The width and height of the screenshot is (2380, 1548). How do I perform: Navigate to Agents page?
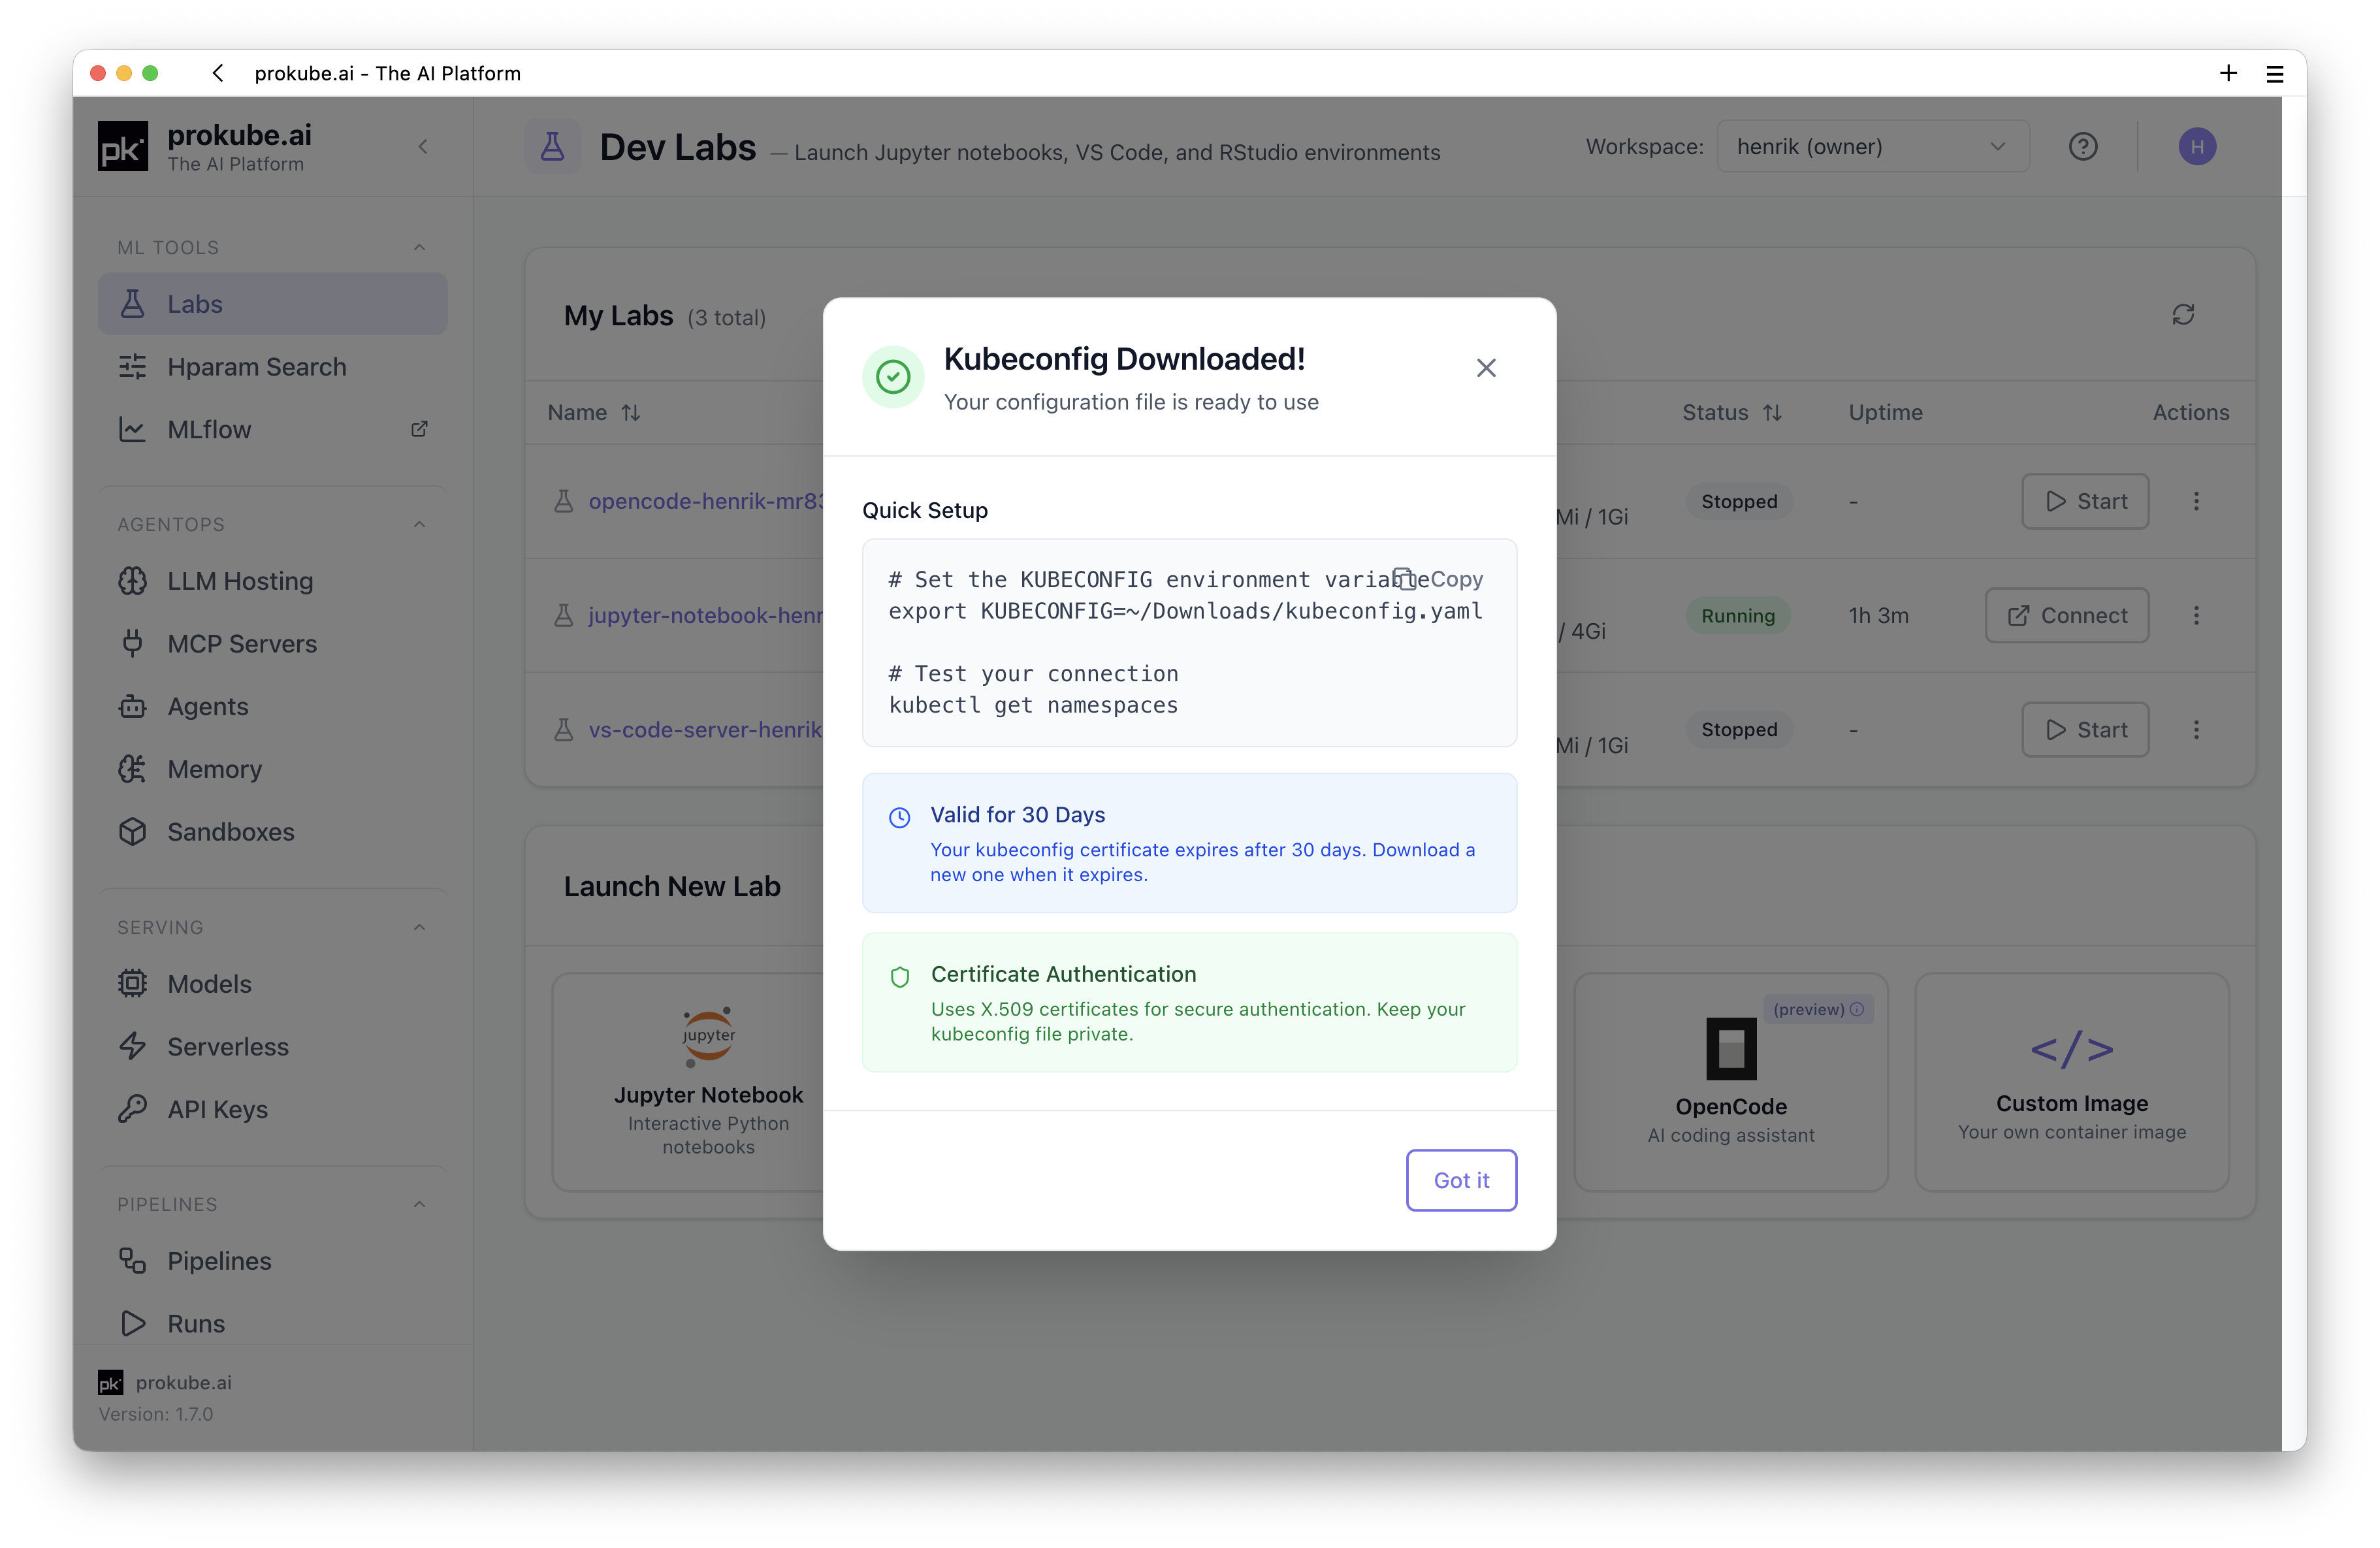(x=272, y=707)
